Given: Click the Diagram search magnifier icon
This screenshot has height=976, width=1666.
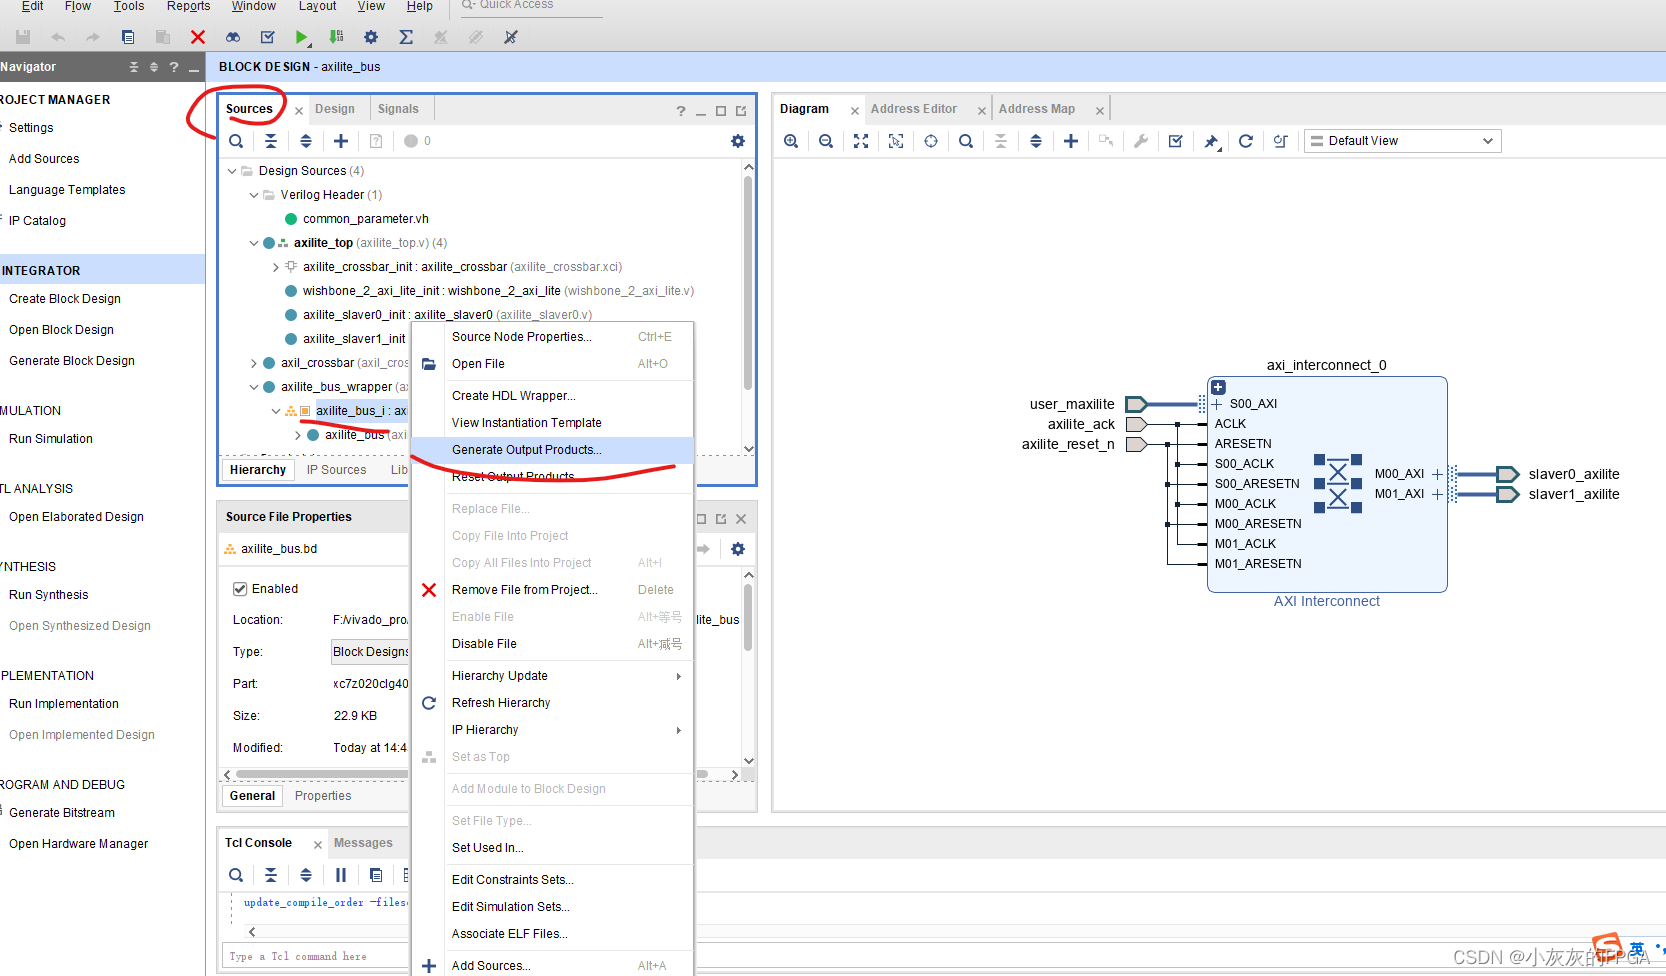Looking at the screenshot, I should click(x=966, y=141).
